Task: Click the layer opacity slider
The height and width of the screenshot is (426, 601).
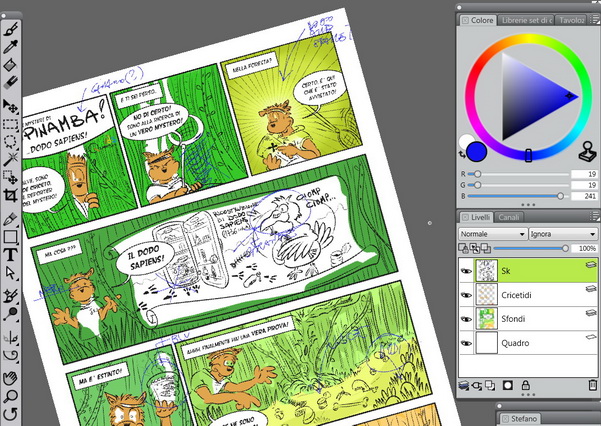Action: 531,248
